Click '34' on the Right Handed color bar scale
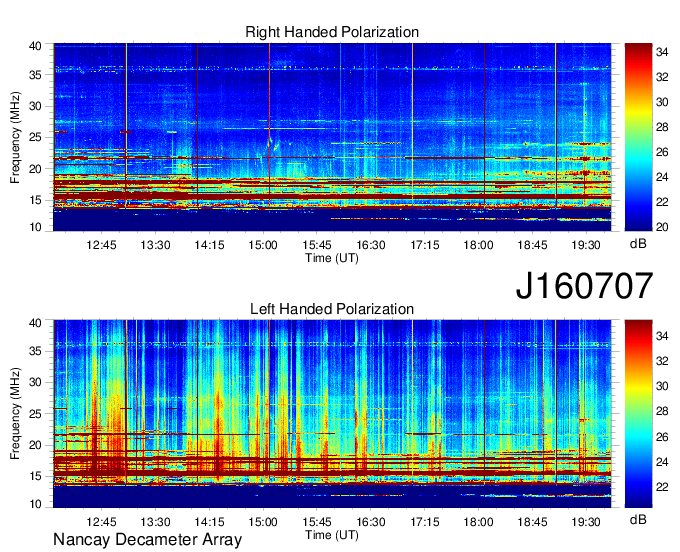 tap(662, 52)
